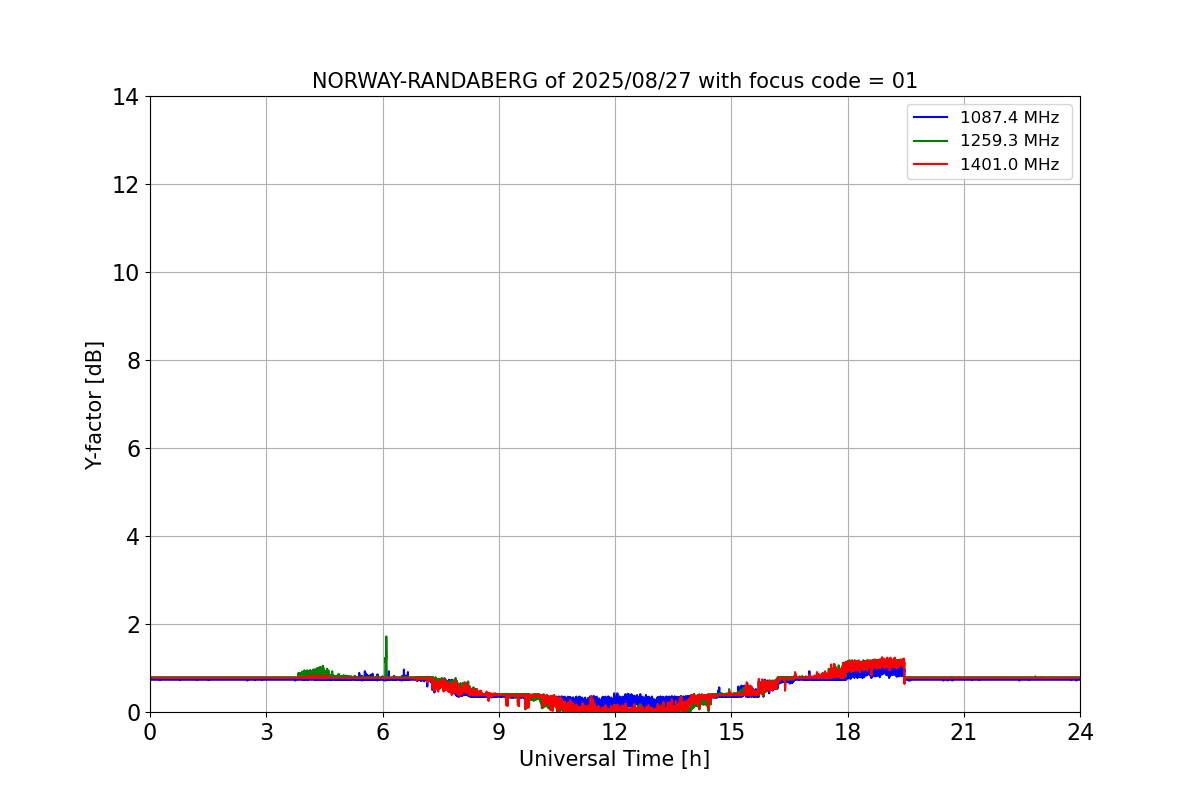This screenshot has width=1200, height=800.
Task: Click x-axis tick label 24
Action: click(1080, 732)
